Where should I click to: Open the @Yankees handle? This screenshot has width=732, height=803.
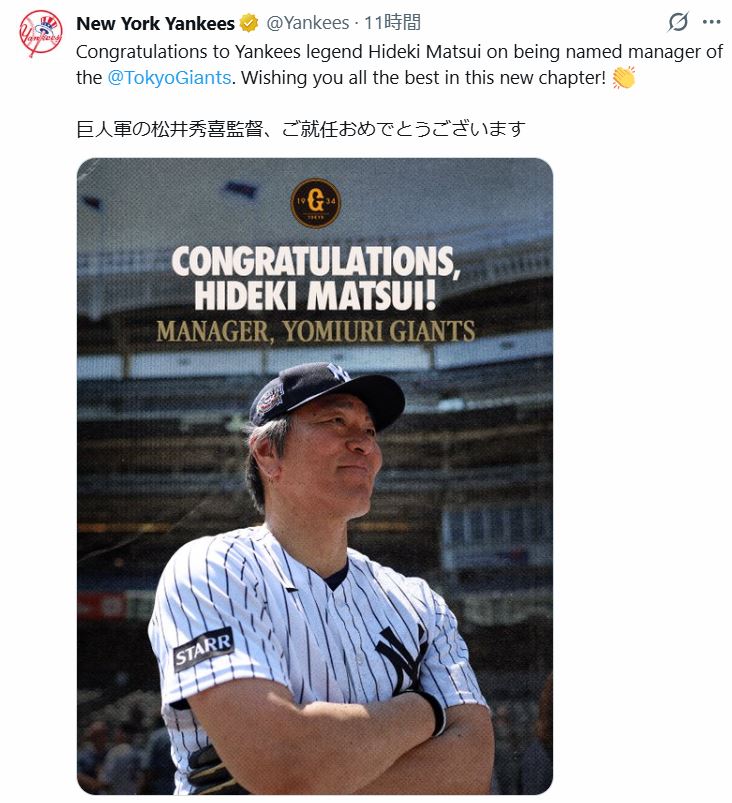click(x=307, y=23)
